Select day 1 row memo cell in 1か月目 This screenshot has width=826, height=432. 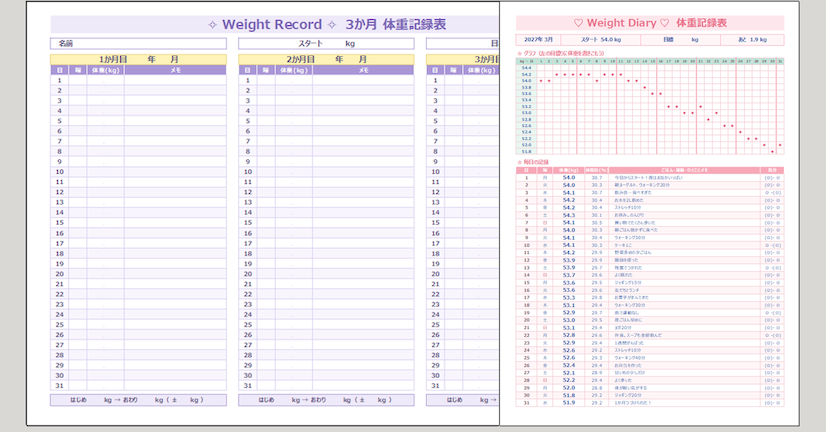(175, 80)
